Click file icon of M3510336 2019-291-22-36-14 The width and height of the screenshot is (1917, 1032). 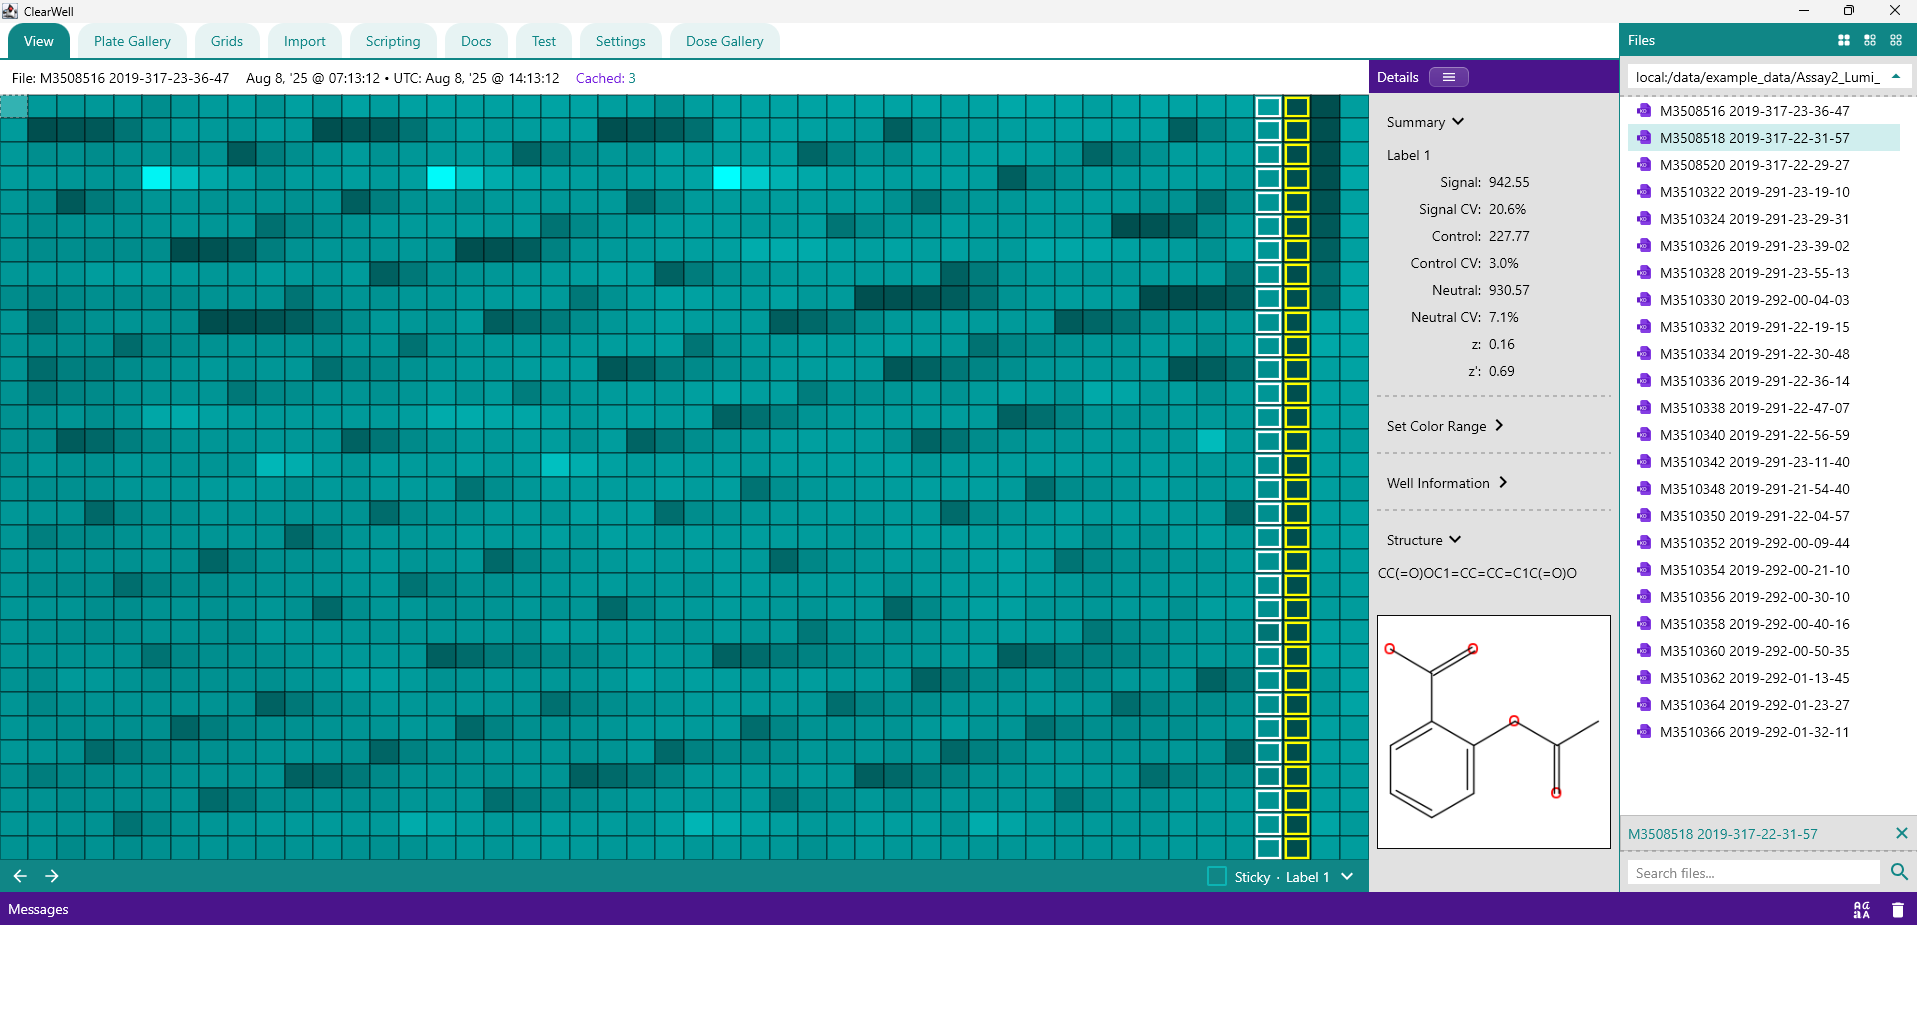1644,381
